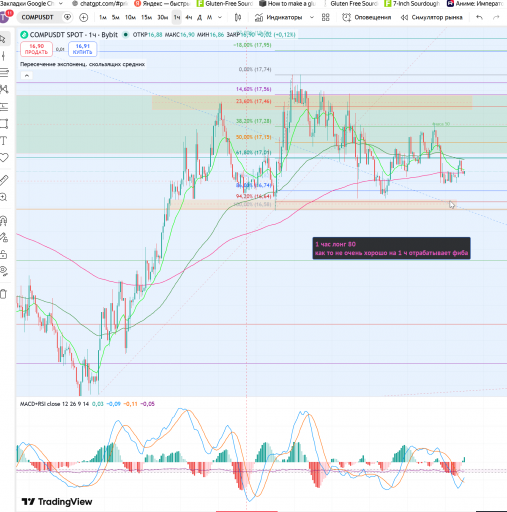The height and width of the screenshot is (512, 507).
Task: Select the patterns drawing tool
Action: (x=4, y=89)
